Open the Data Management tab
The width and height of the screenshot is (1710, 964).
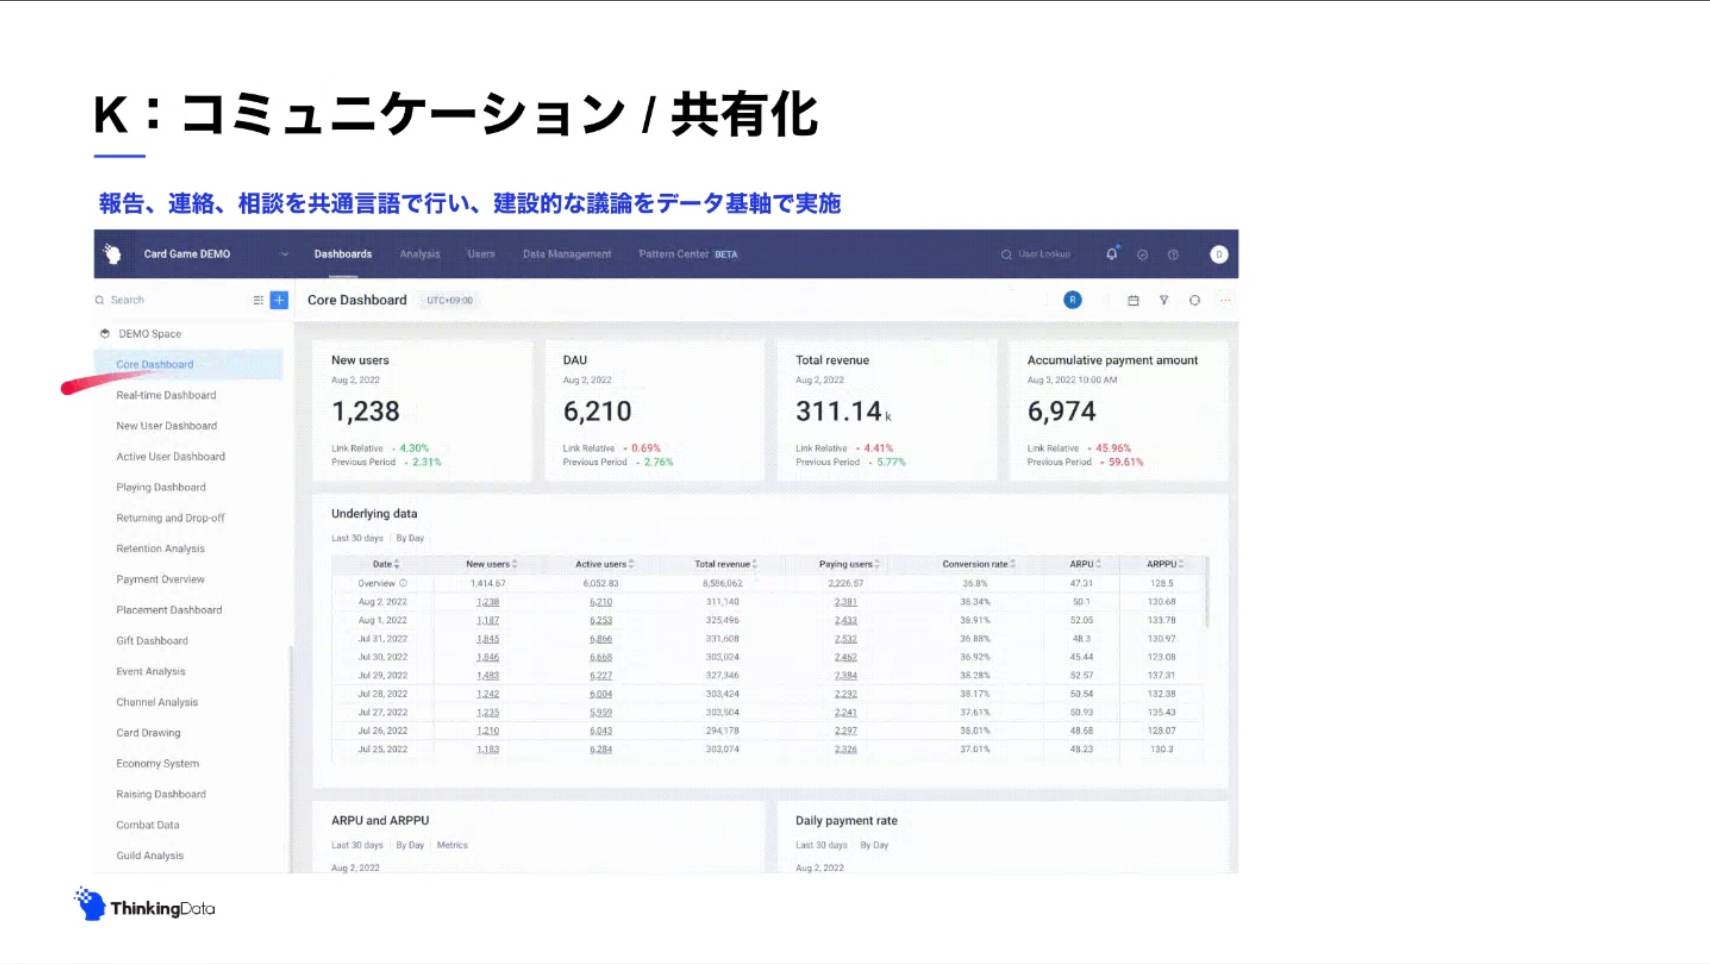(567, 254)
